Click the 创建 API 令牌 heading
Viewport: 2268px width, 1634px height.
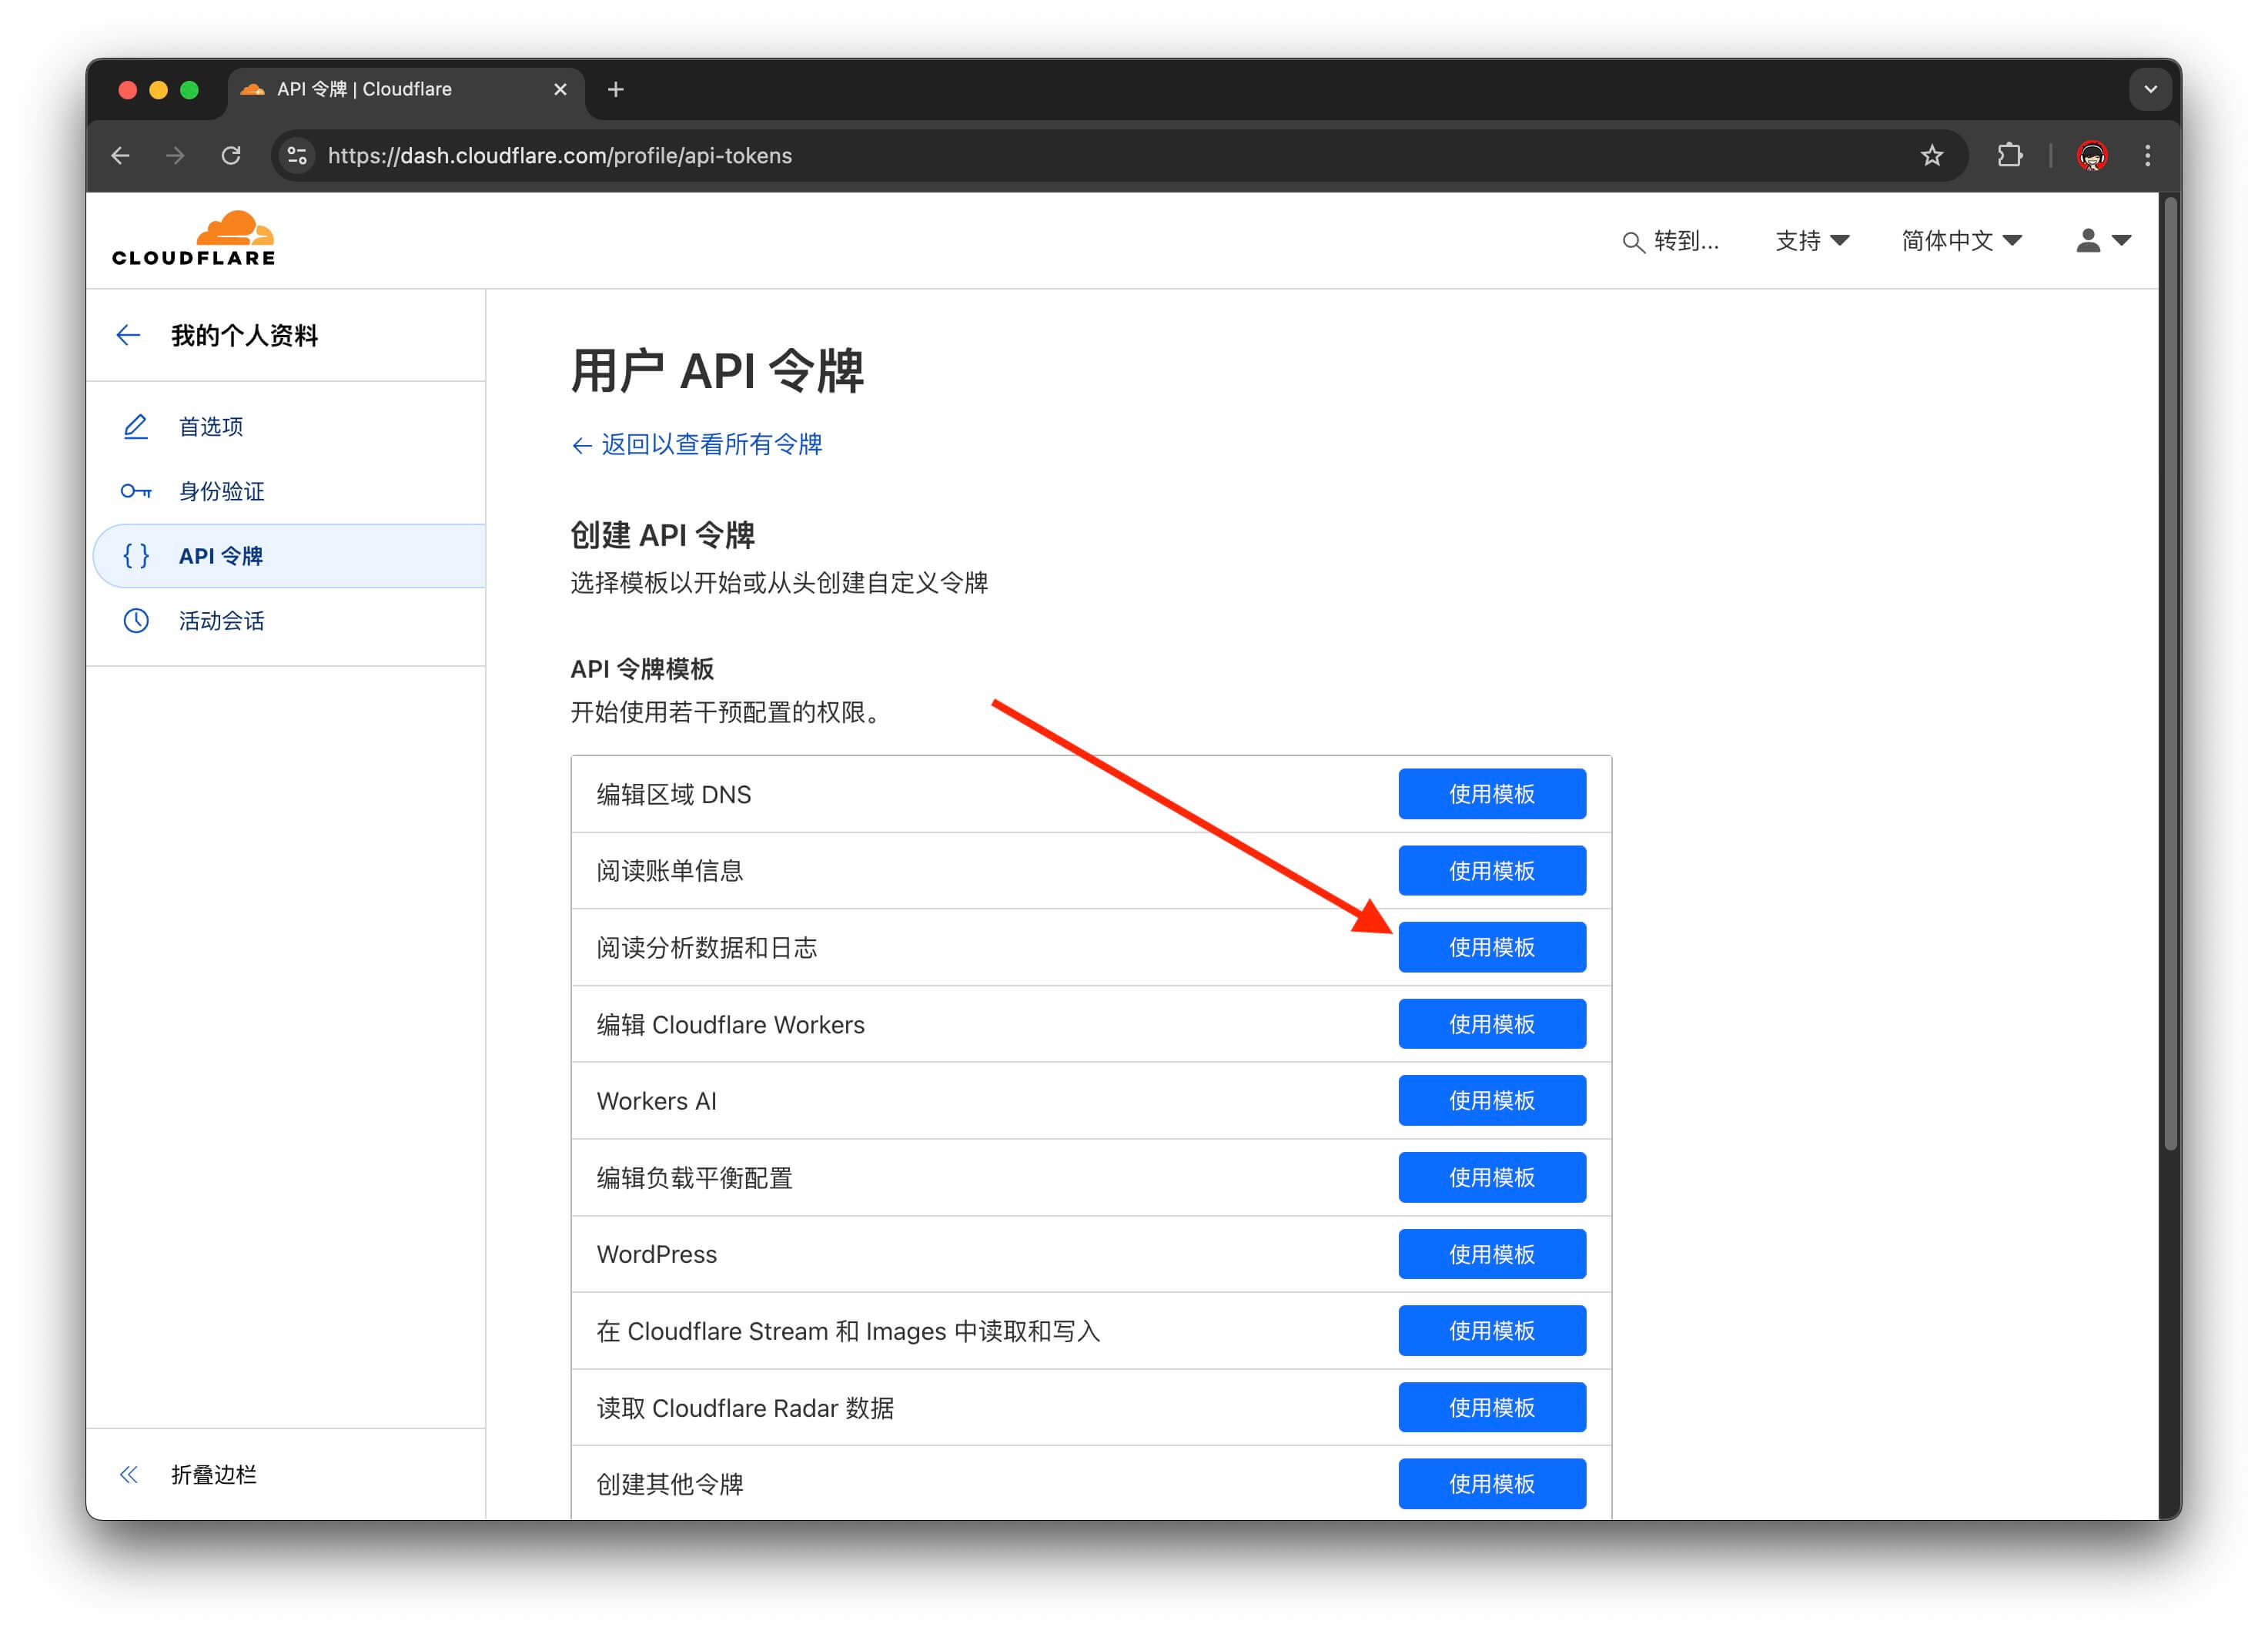662,535
